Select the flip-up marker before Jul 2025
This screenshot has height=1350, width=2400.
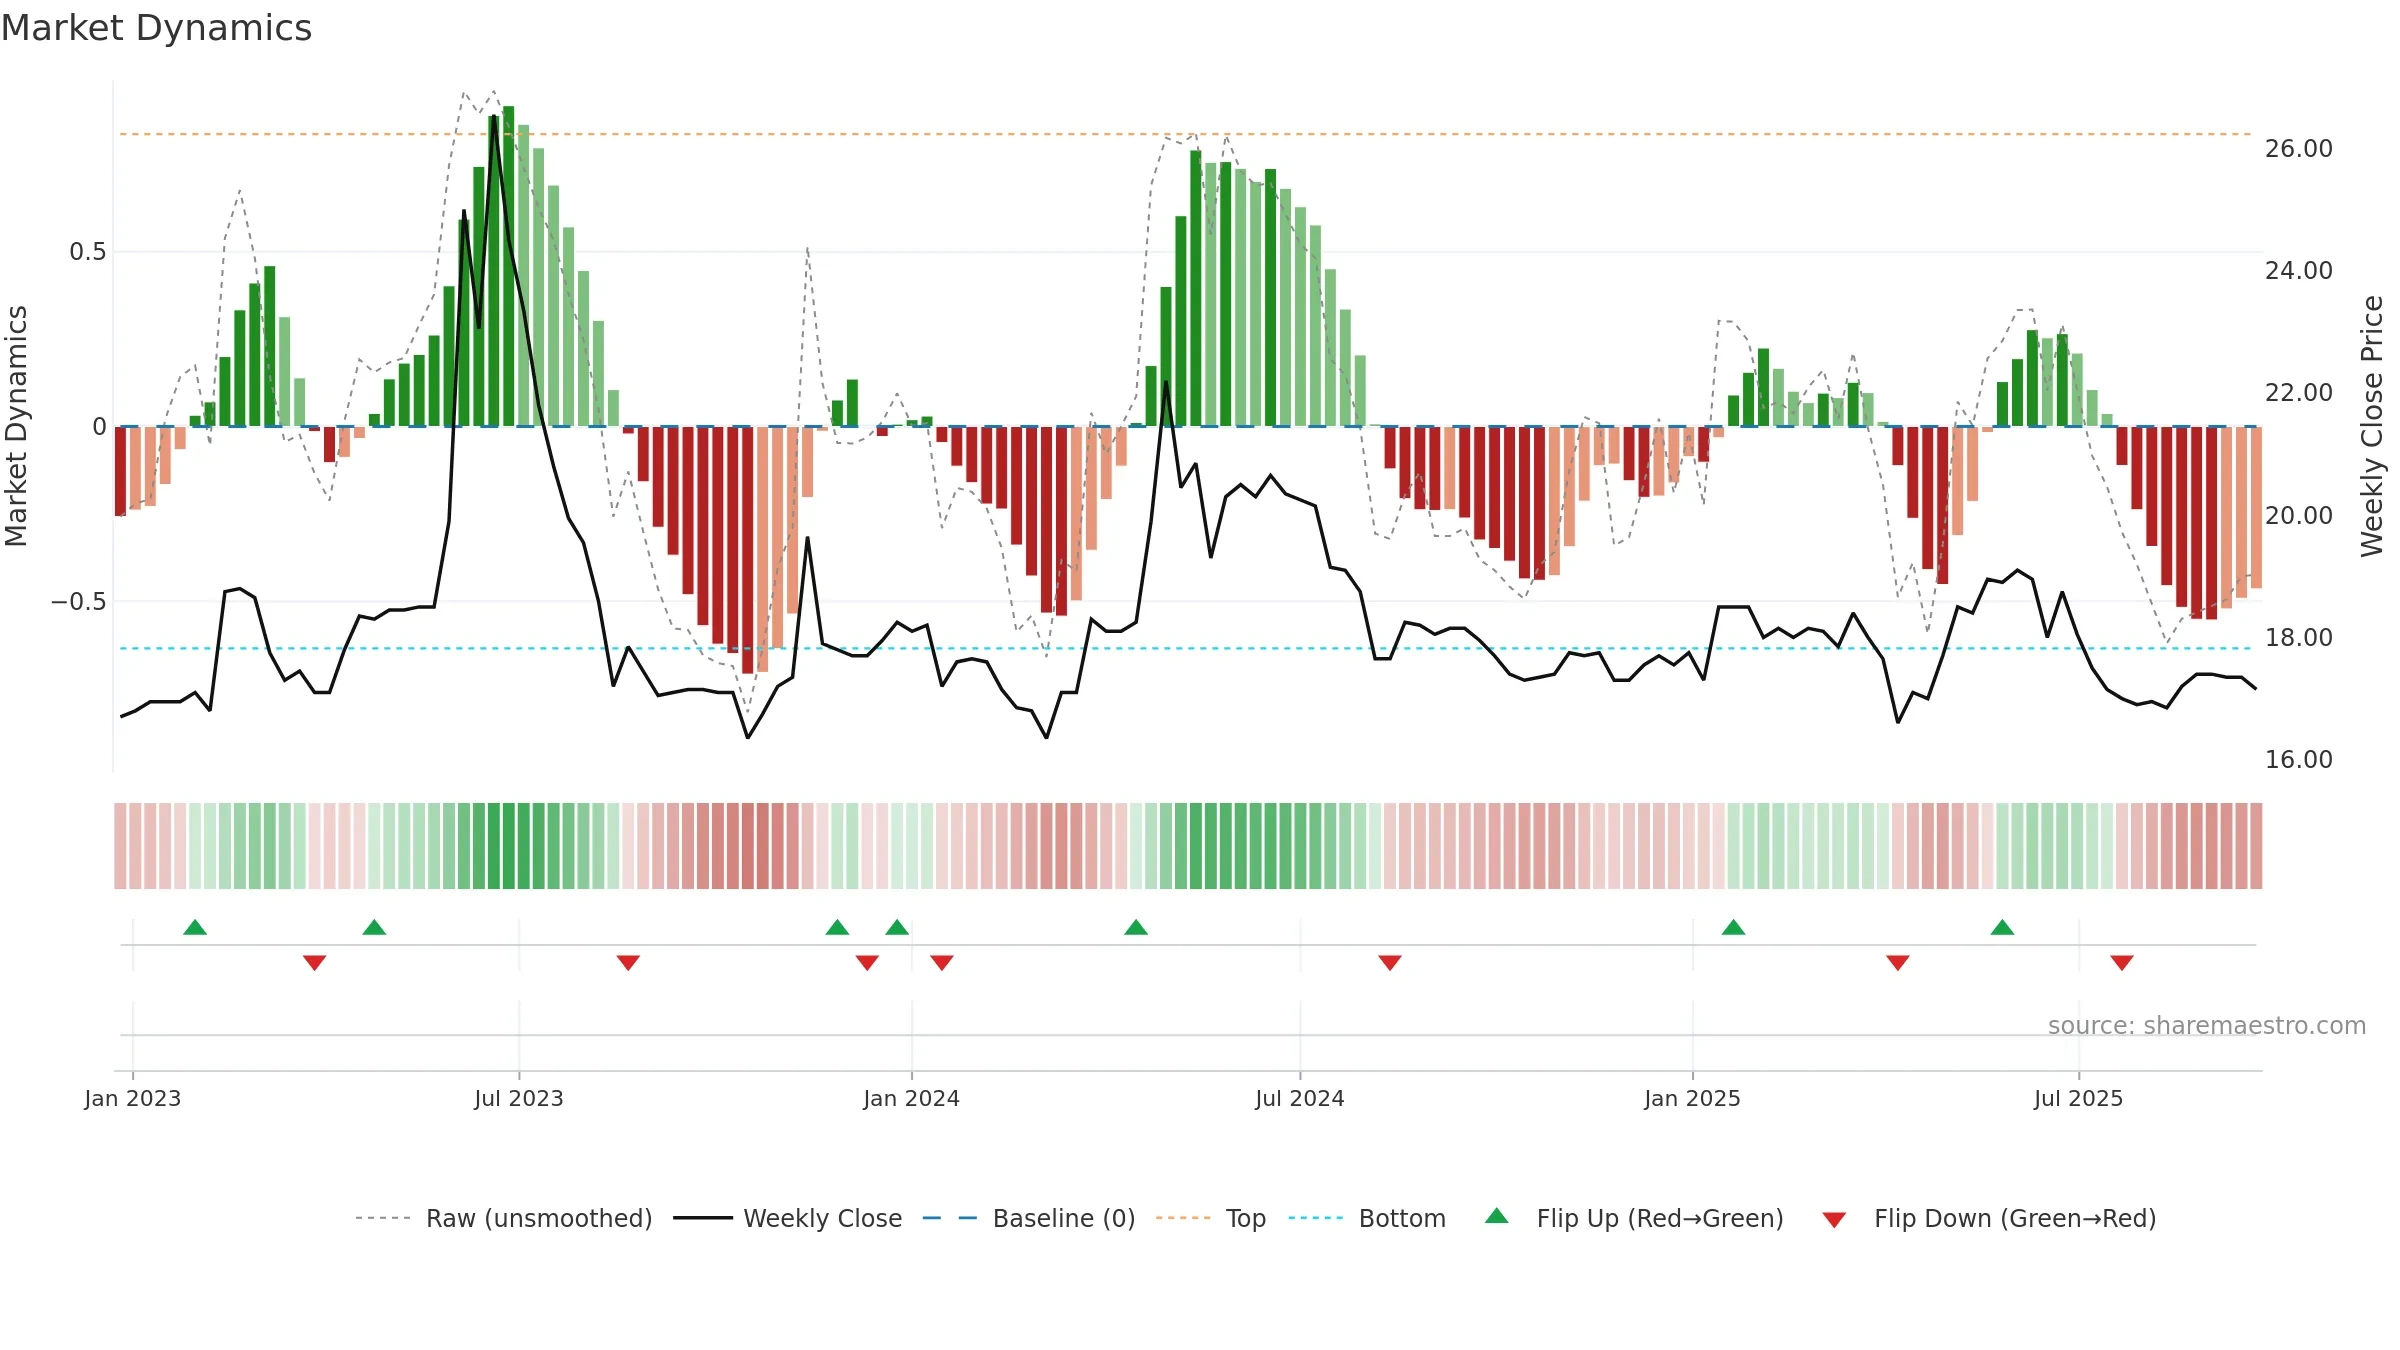click(2002, 927)
